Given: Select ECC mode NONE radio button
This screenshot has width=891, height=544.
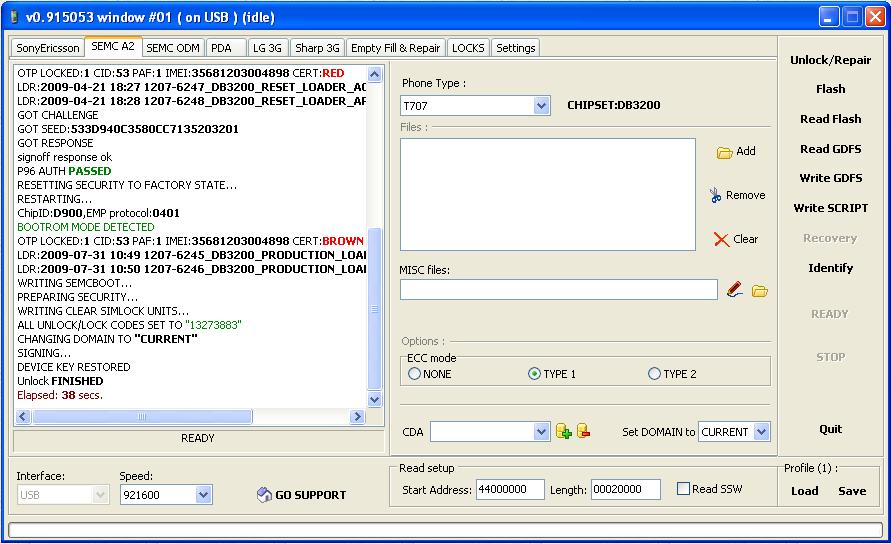Looking at the screenshot, I should pos(414,374).
